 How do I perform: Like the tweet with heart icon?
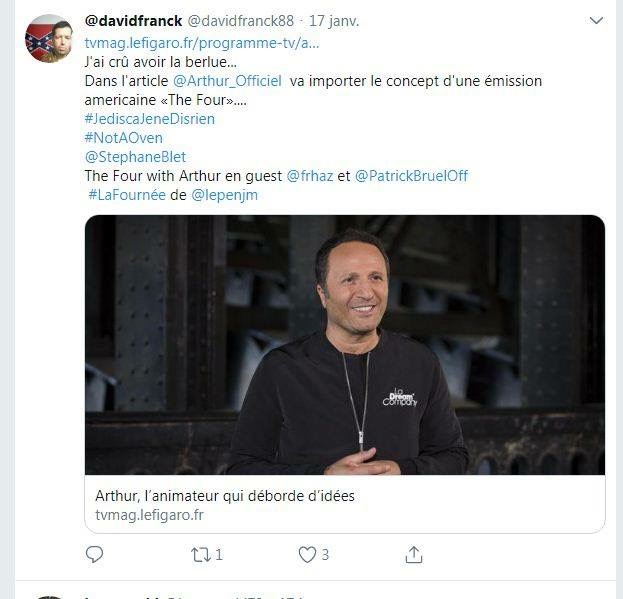coord(308,553)
